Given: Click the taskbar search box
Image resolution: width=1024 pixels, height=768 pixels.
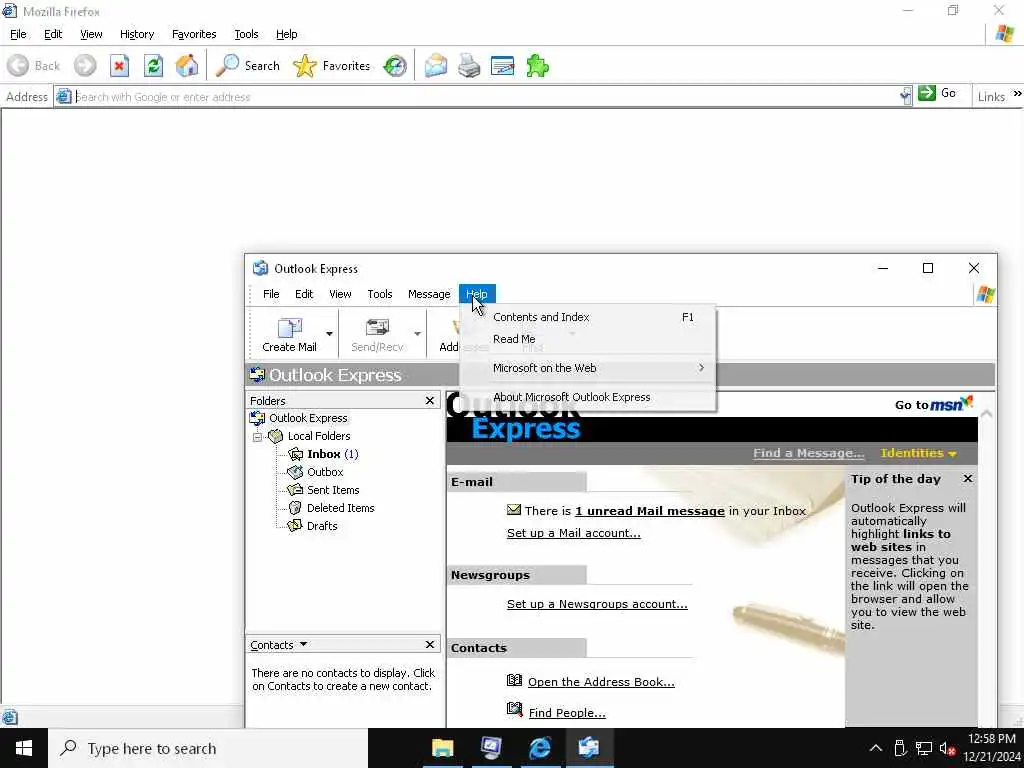Looking at the screenshot, I should pos(208,748).
